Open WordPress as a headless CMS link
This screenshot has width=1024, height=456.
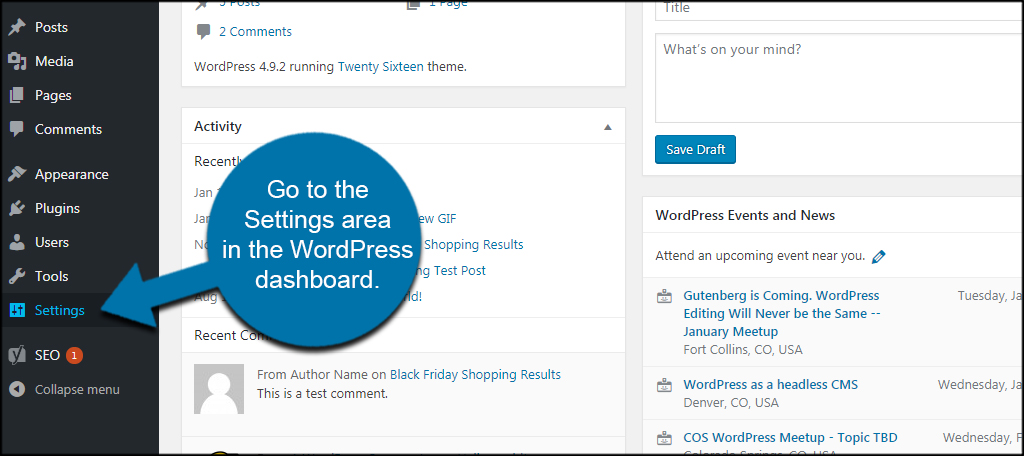coord(771,384)
